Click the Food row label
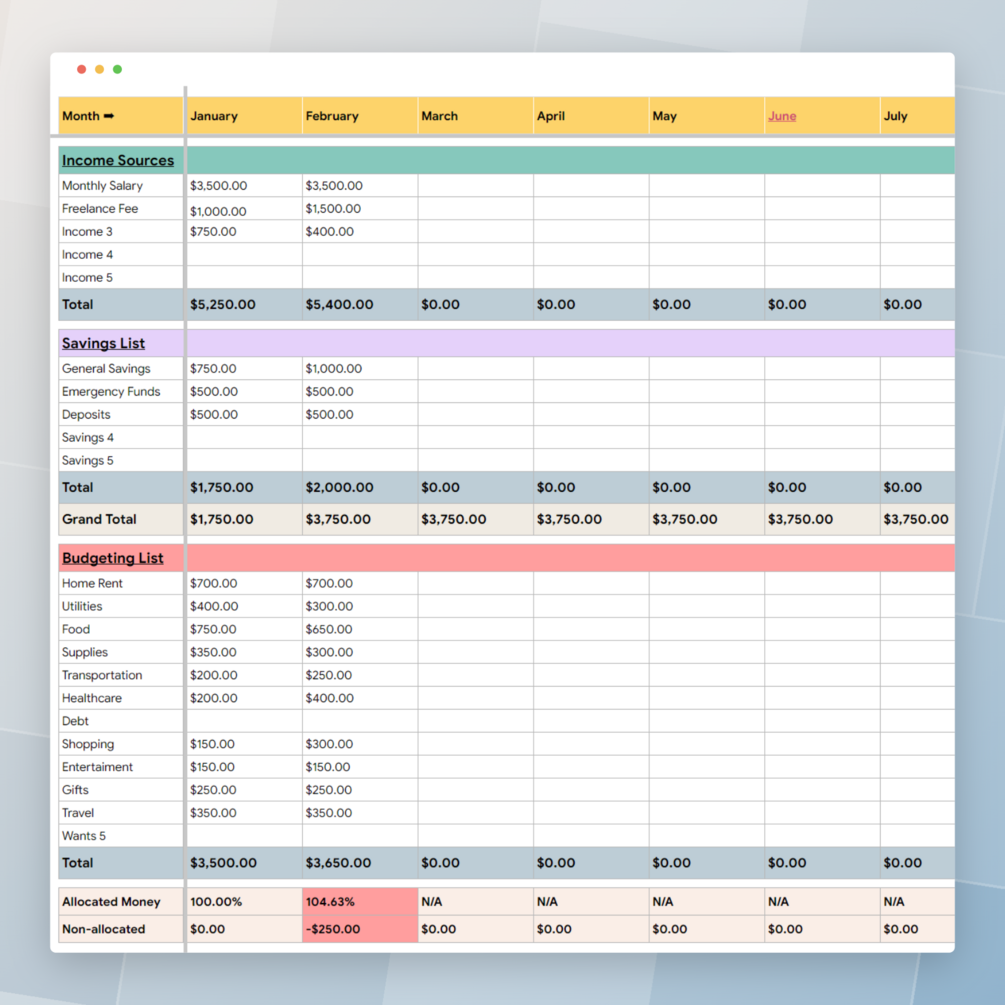 click(x=76, y=629)
